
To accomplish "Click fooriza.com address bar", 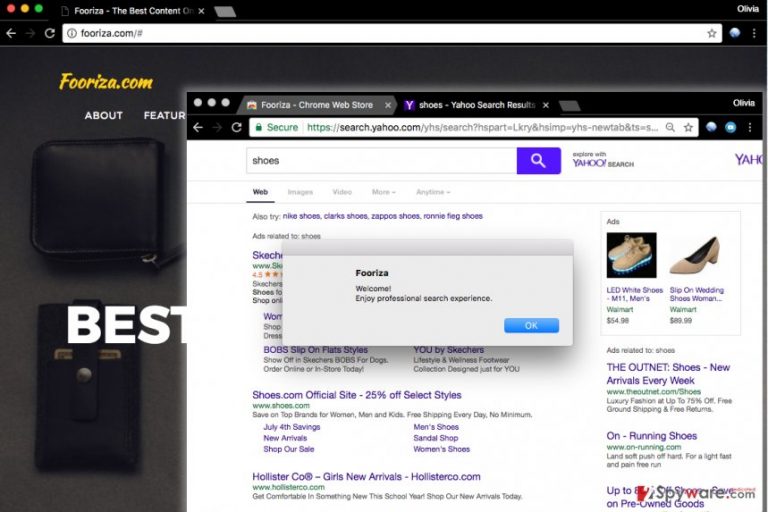I will (392, 33).
